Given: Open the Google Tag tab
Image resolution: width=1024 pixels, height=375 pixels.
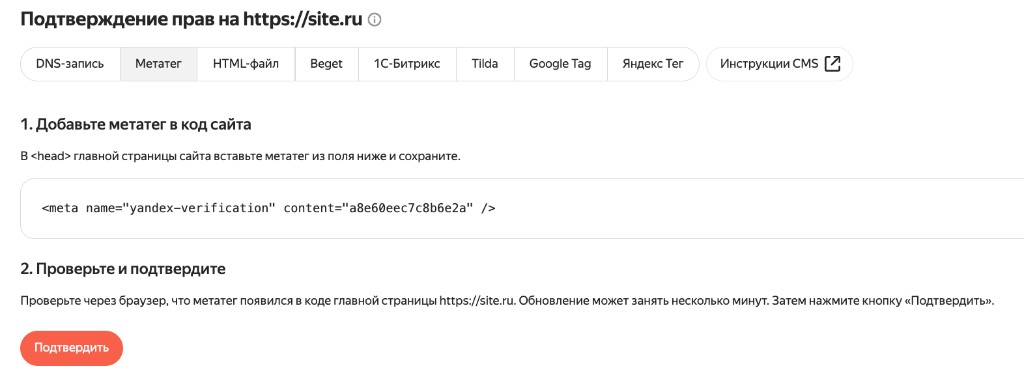Looking at the screenshot, I should pos(560,64).
